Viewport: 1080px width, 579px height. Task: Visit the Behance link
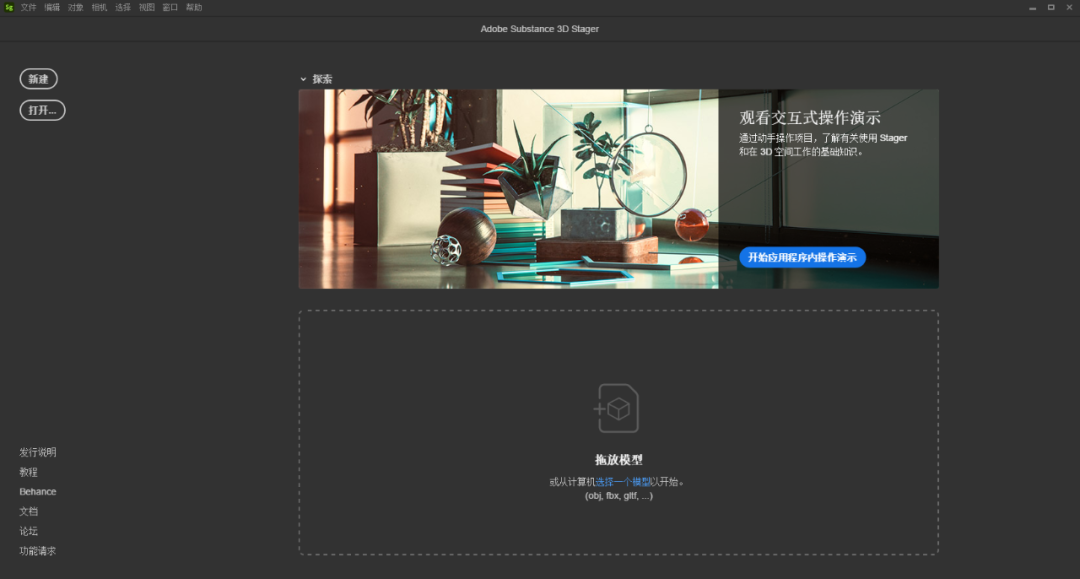pos(38,492)
